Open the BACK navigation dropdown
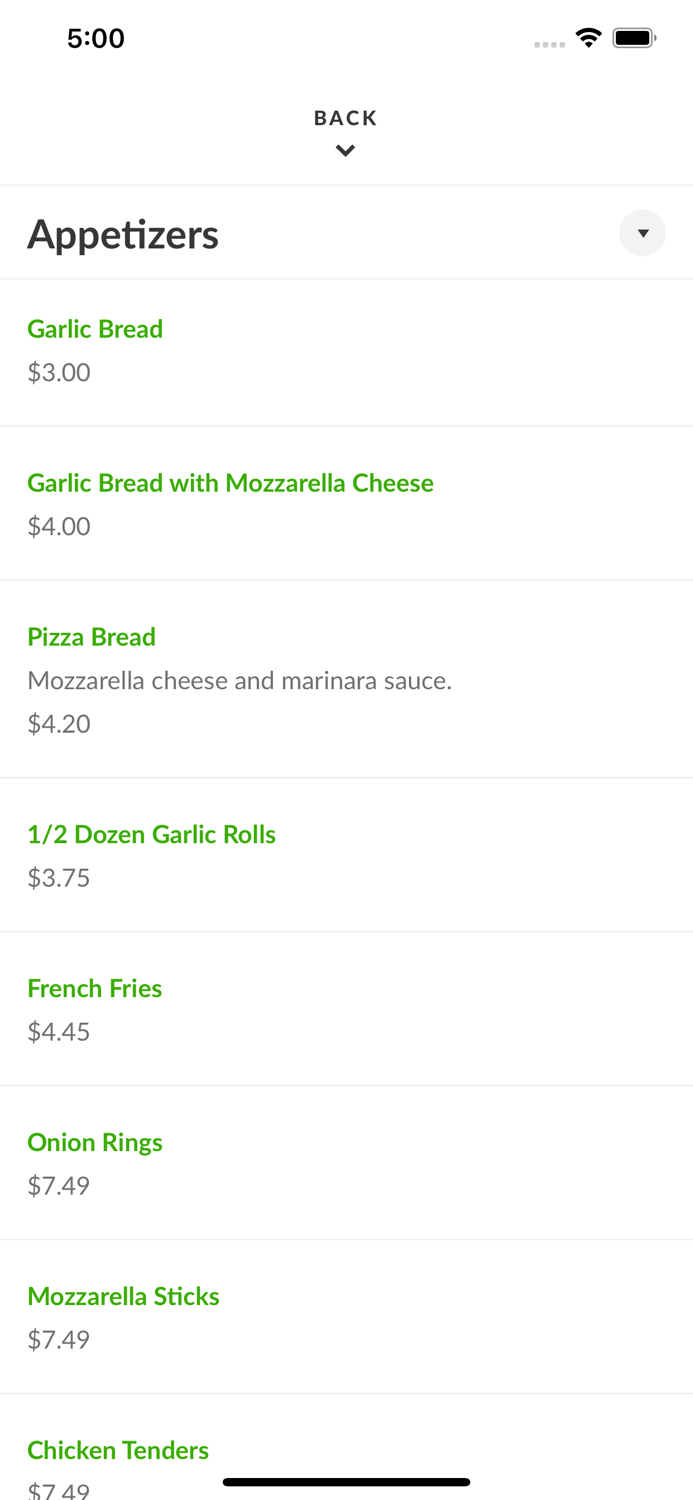Image resolution: width=693 pixels, height=1500 pixels. click(x=346, y=130)
